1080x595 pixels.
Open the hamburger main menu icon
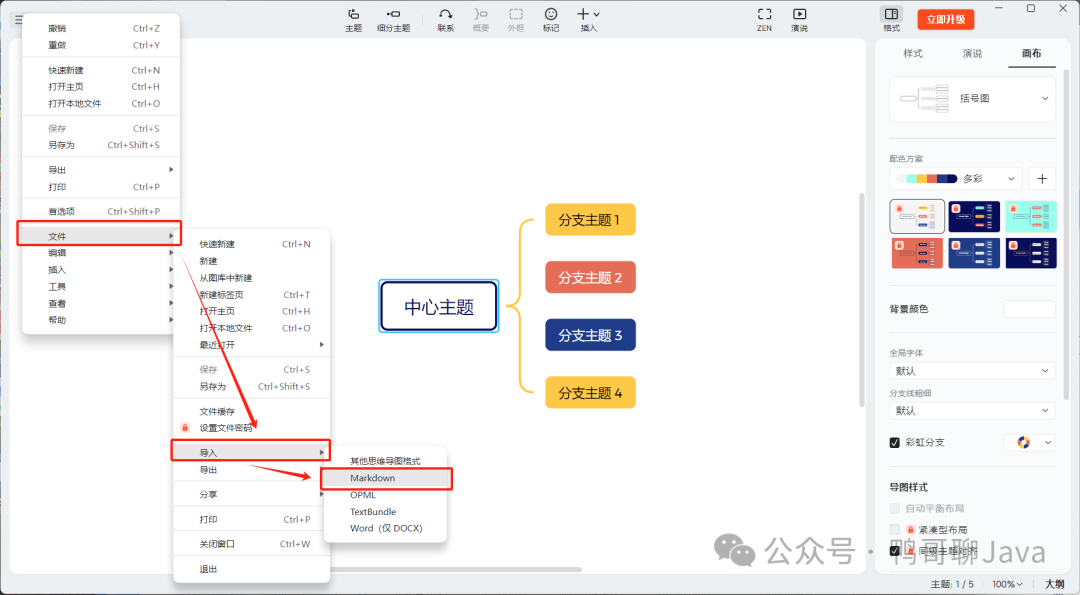(19, 20)
